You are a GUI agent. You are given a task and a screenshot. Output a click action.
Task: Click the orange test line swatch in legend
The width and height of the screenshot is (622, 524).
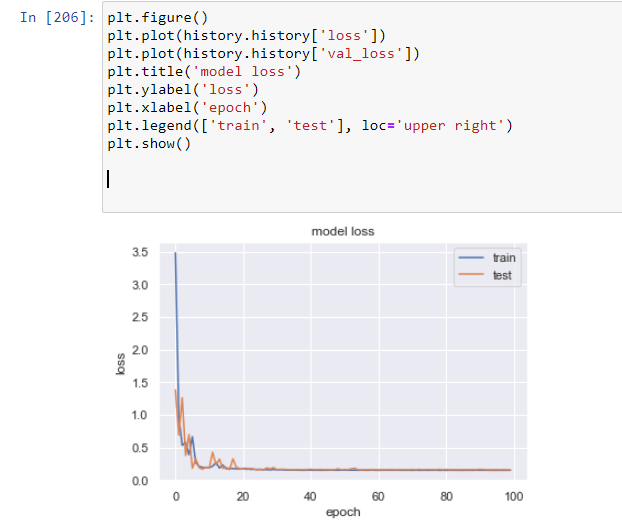pyautogui.click(x=472, y=274)
